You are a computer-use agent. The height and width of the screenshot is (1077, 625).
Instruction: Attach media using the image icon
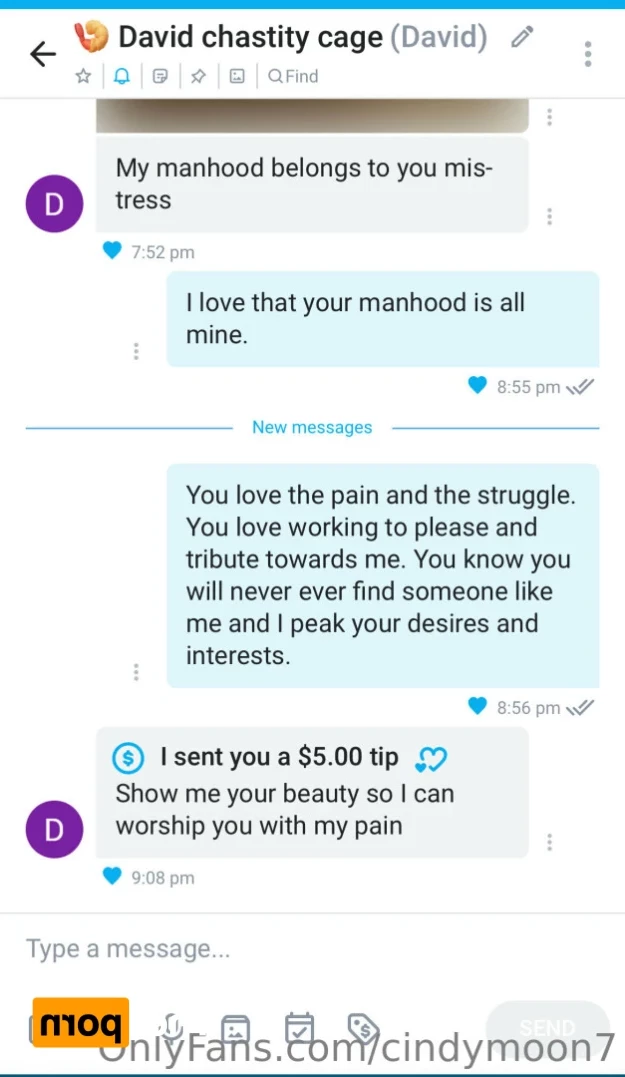(236, 1027)
